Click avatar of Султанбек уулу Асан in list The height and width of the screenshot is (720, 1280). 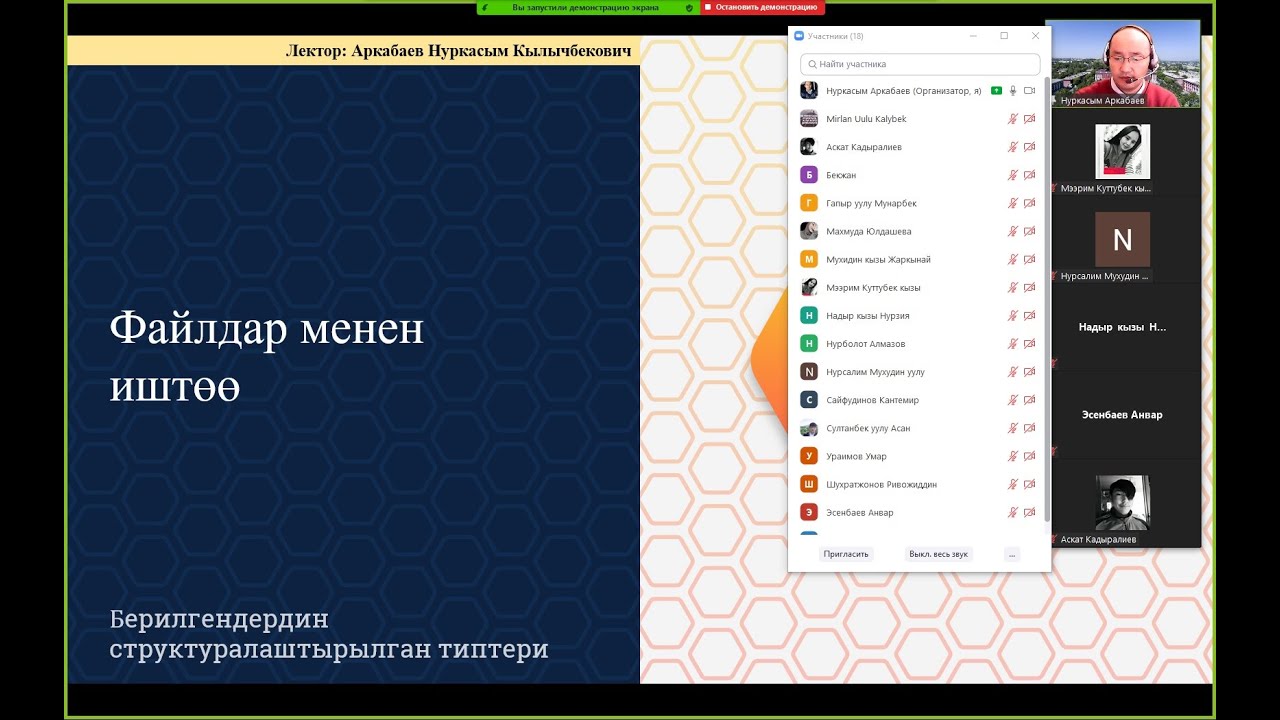click(809, 428)
